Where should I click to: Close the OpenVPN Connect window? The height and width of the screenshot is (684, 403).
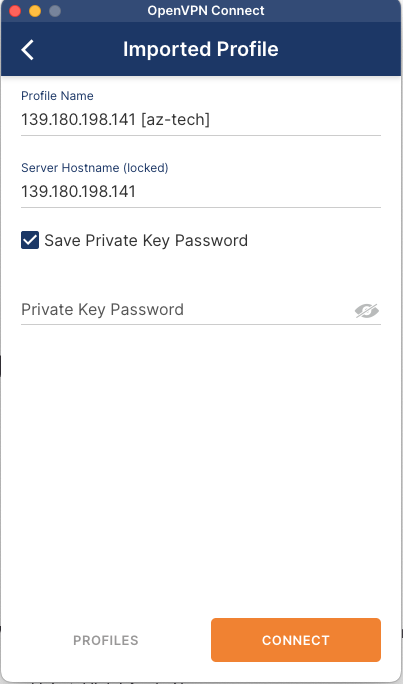click(15, 11)
